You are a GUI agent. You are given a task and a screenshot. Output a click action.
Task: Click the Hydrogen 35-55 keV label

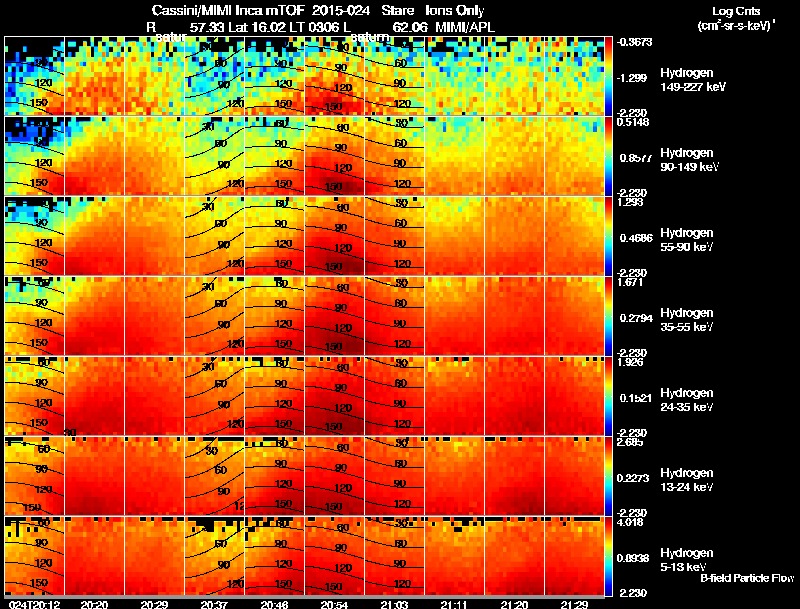(x=687, y=320)
